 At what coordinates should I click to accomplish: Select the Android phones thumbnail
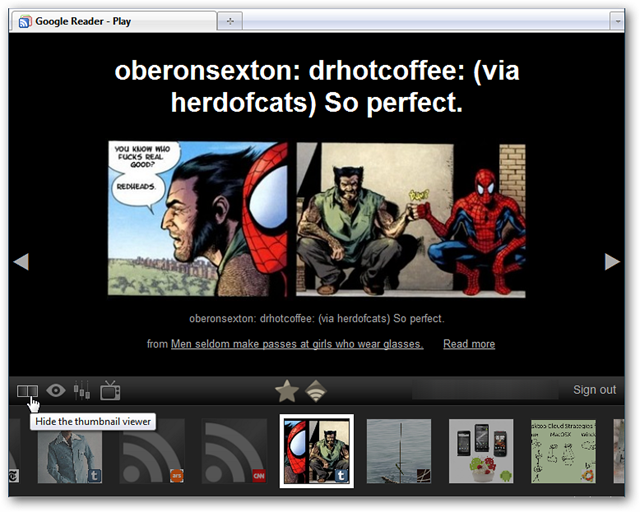481,451
